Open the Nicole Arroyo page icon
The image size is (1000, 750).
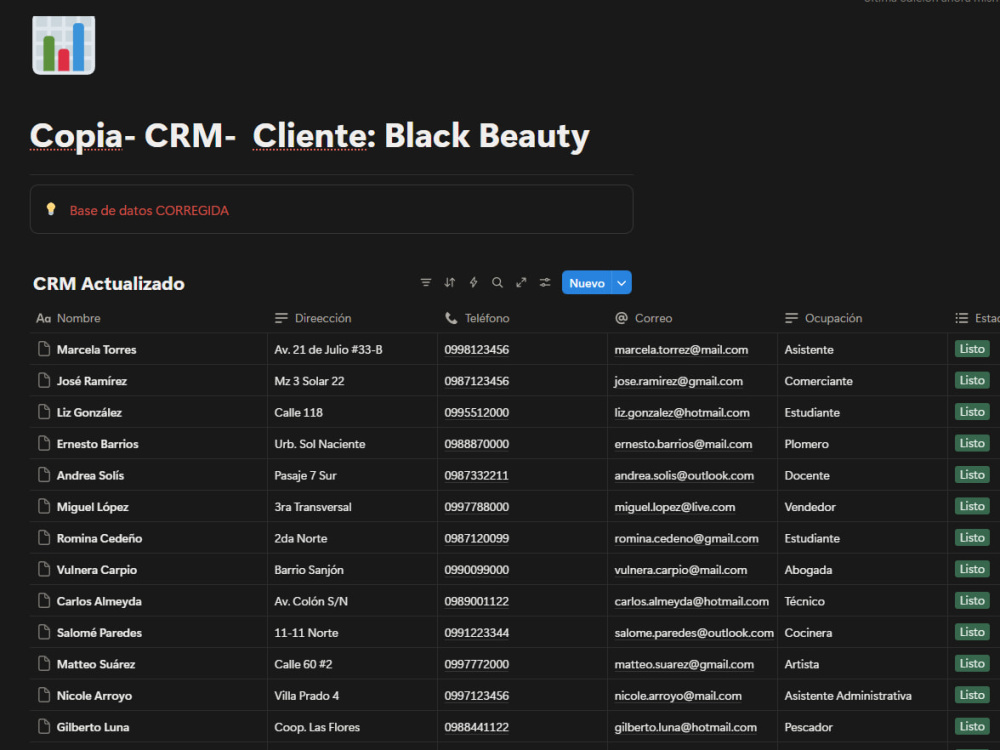point(44,695)
